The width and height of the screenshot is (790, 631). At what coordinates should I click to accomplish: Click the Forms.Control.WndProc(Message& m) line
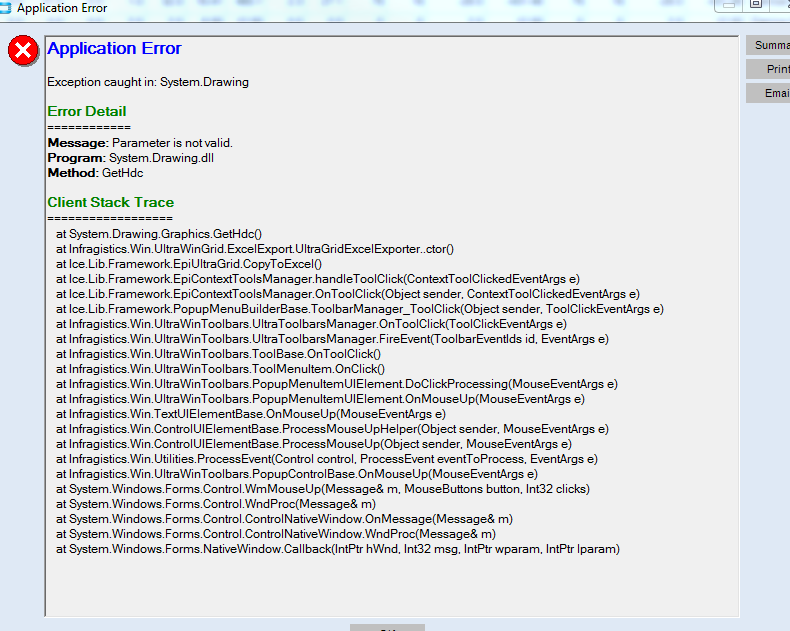[x=216, y=504]
